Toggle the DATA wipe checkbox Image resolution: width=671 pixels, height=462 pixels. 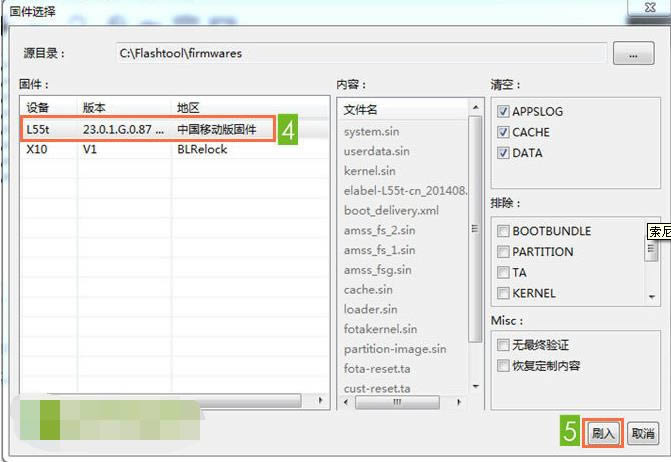pyautogui.click(x=503, y=153)
